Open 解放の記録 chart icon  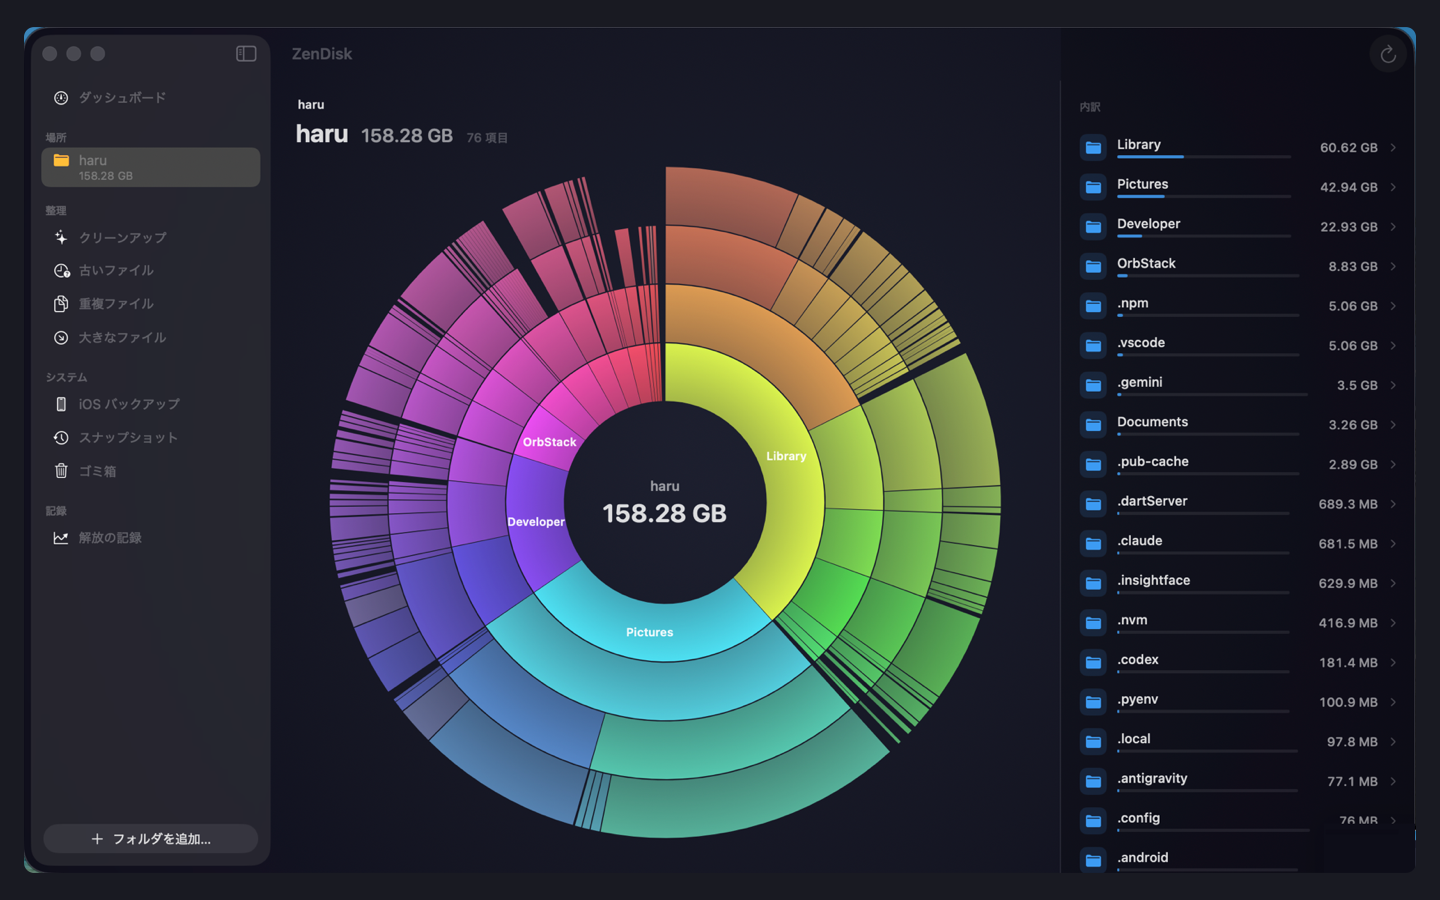61,538
